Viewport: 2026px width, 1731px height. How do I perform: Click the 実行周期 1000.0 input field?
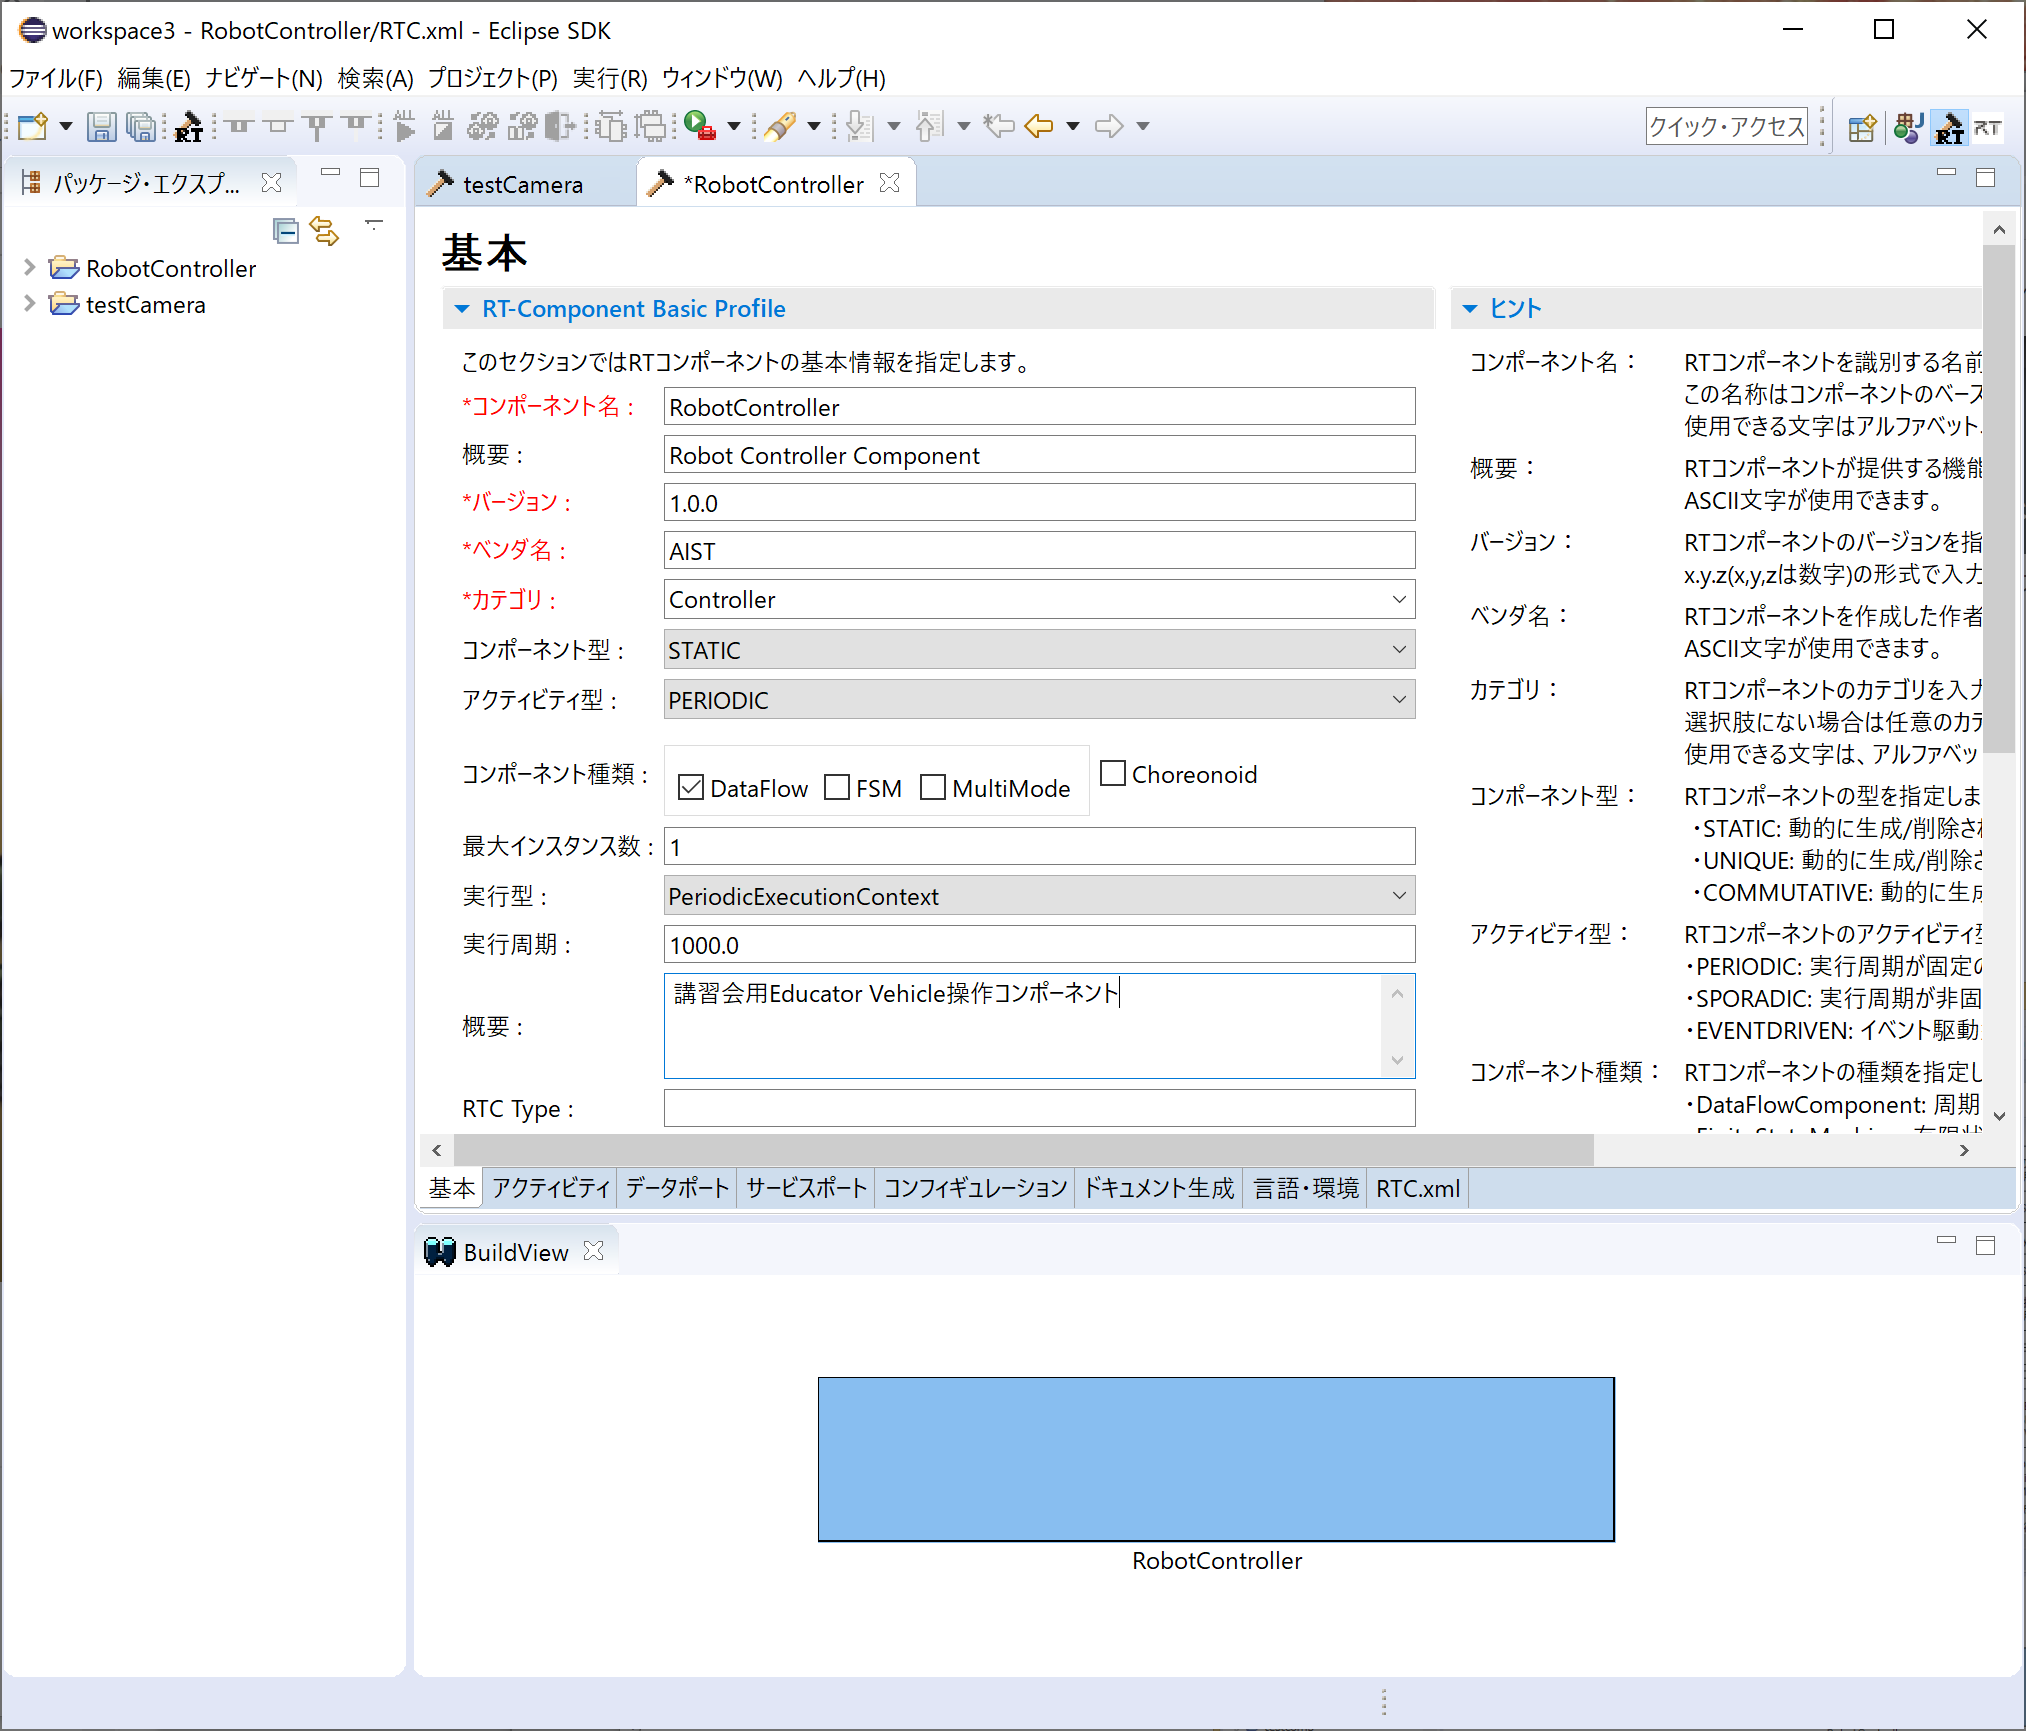1038,945
